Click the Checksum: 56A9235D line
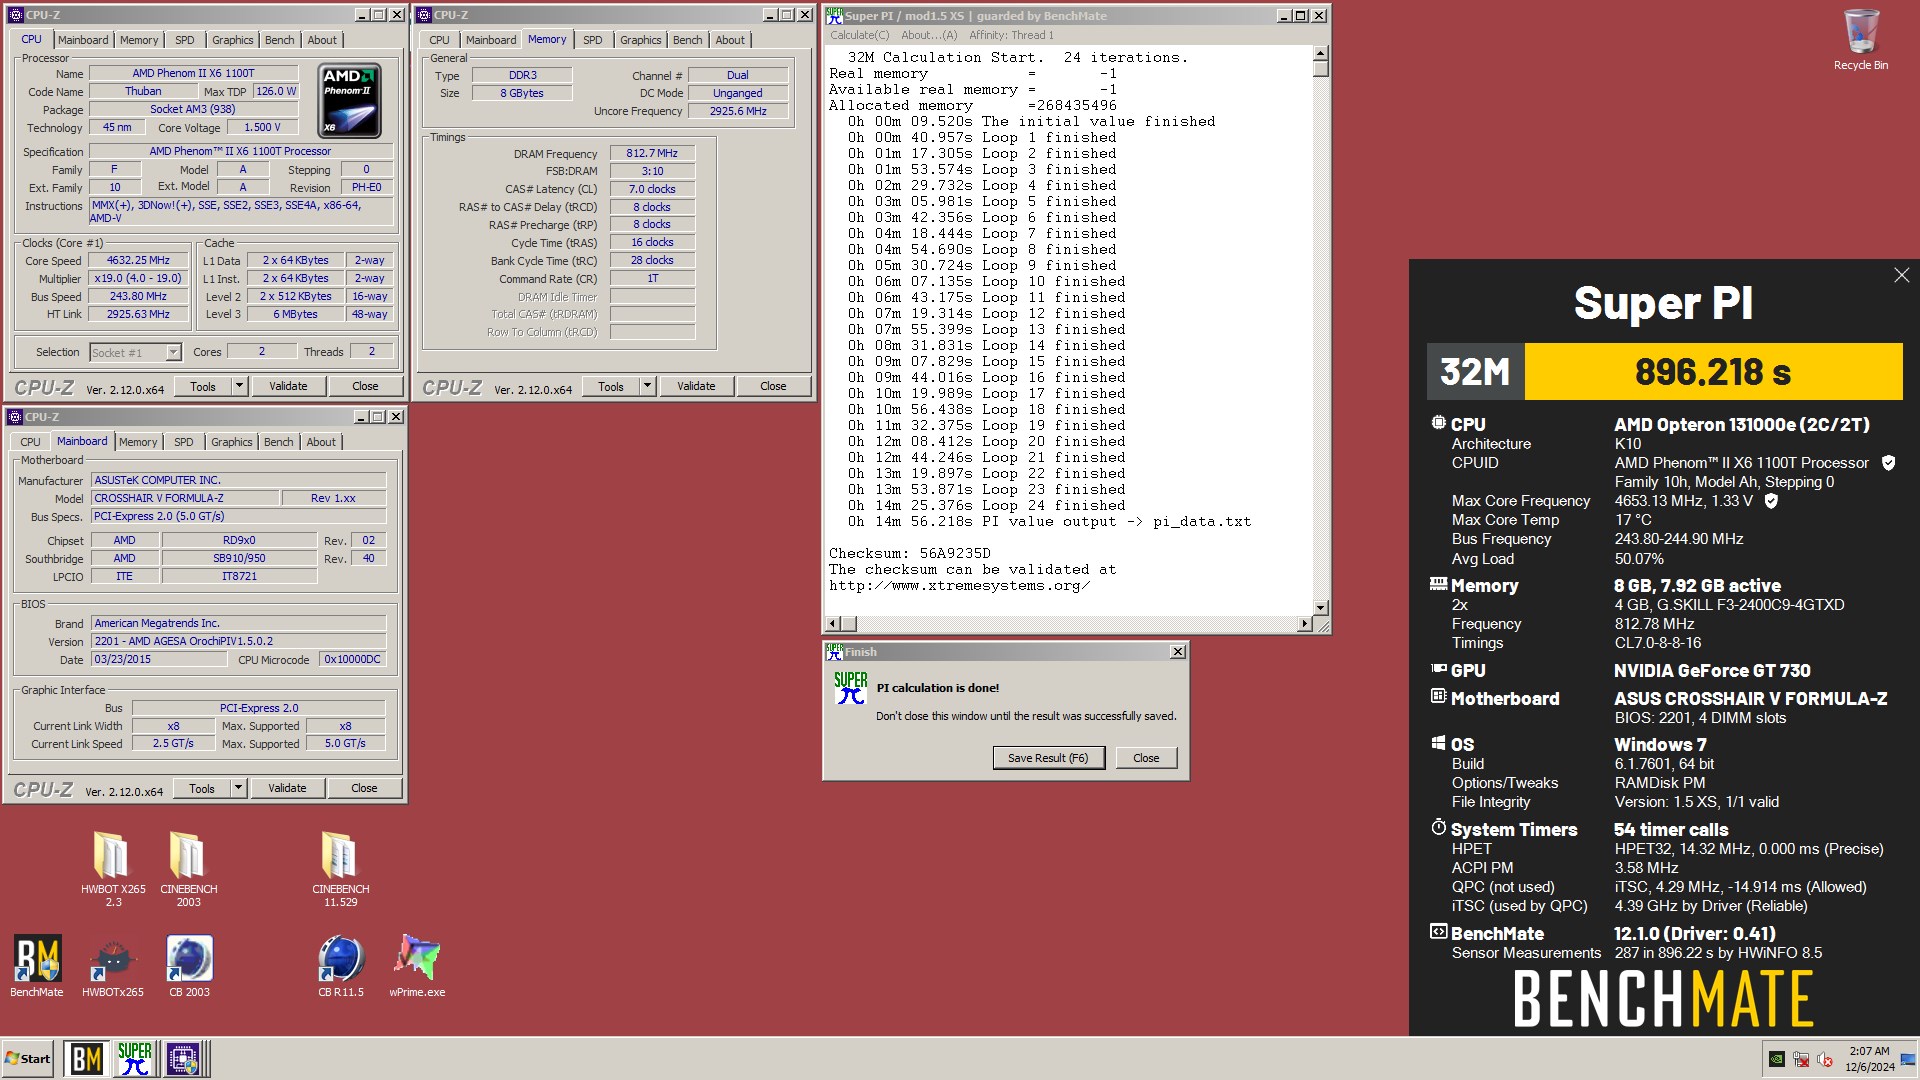1920x1080 pixels. 910,553
